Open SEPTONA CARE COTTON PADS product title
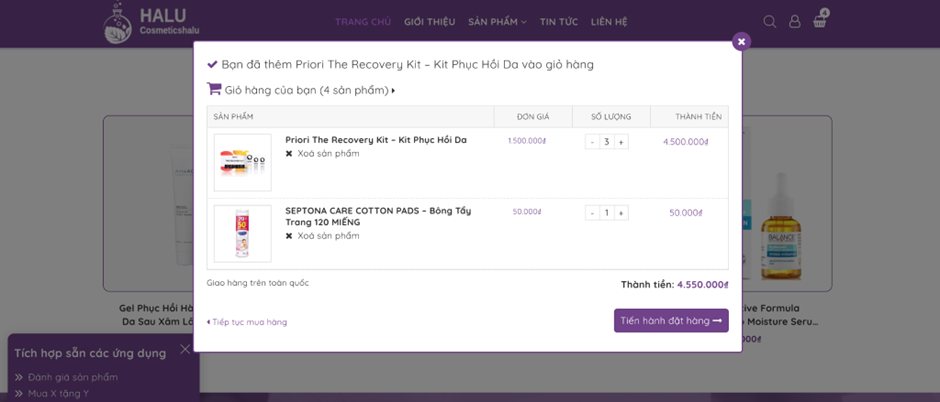 point(378,216)
